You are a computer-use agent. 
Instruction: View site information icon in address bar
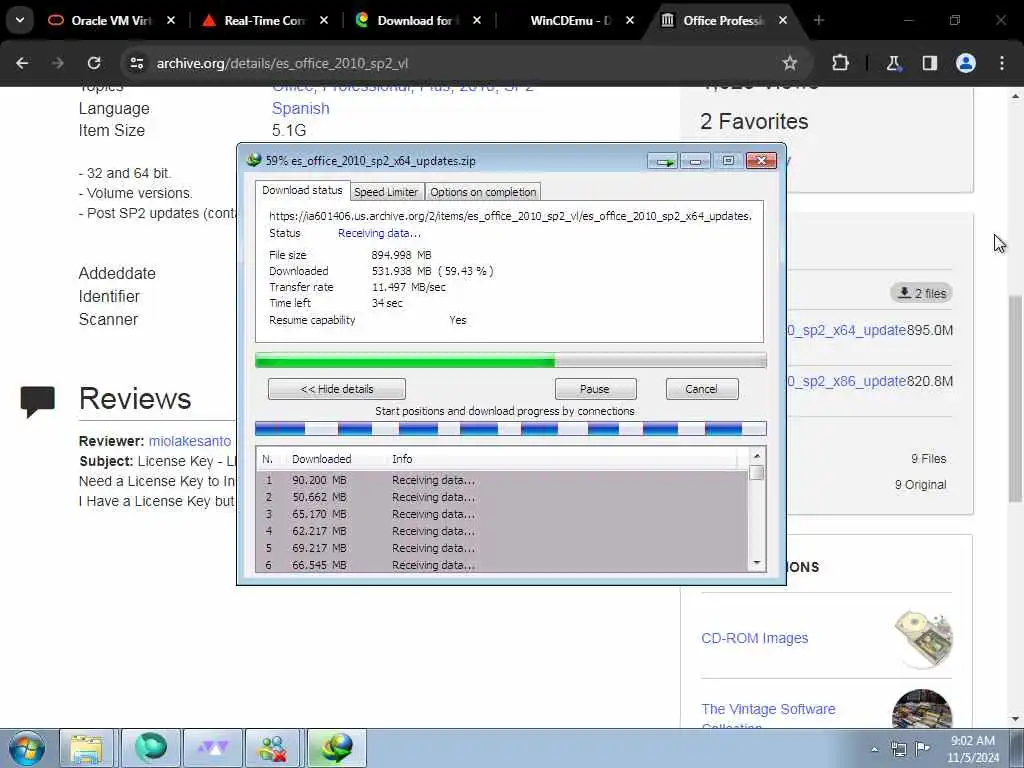(x=136, y=63)
